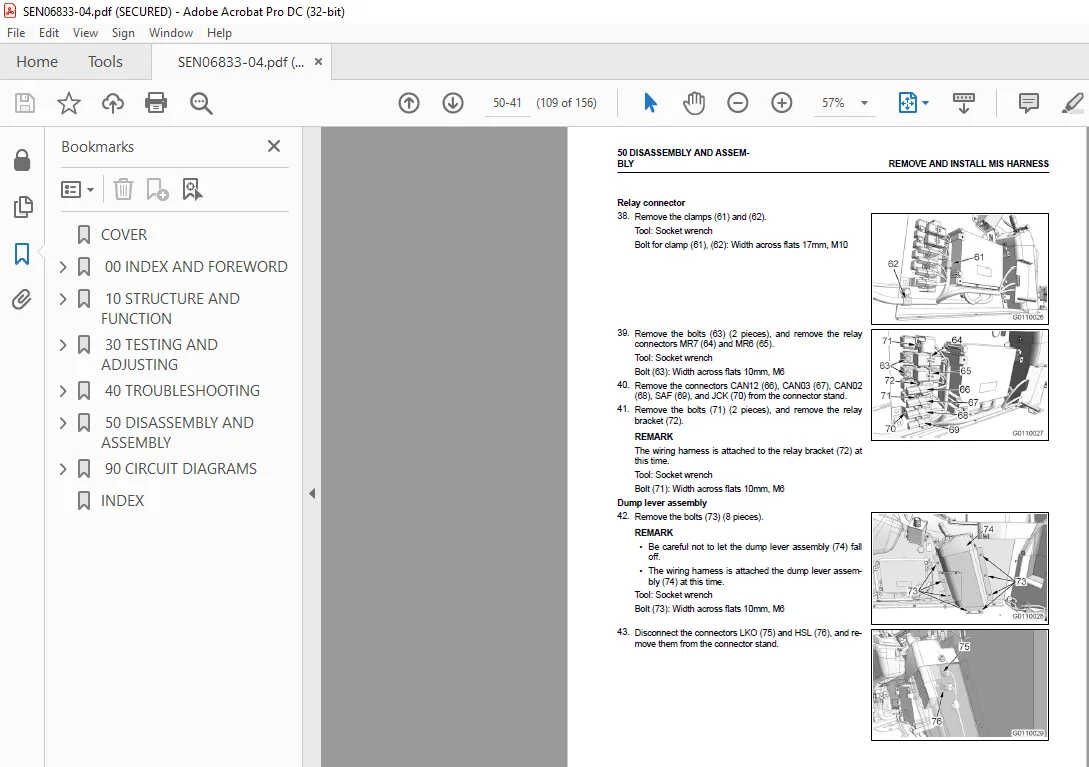This screenshot has width=1089, height=767.
Task: Click the Save file icon
Action: click(x=25, y=104)
